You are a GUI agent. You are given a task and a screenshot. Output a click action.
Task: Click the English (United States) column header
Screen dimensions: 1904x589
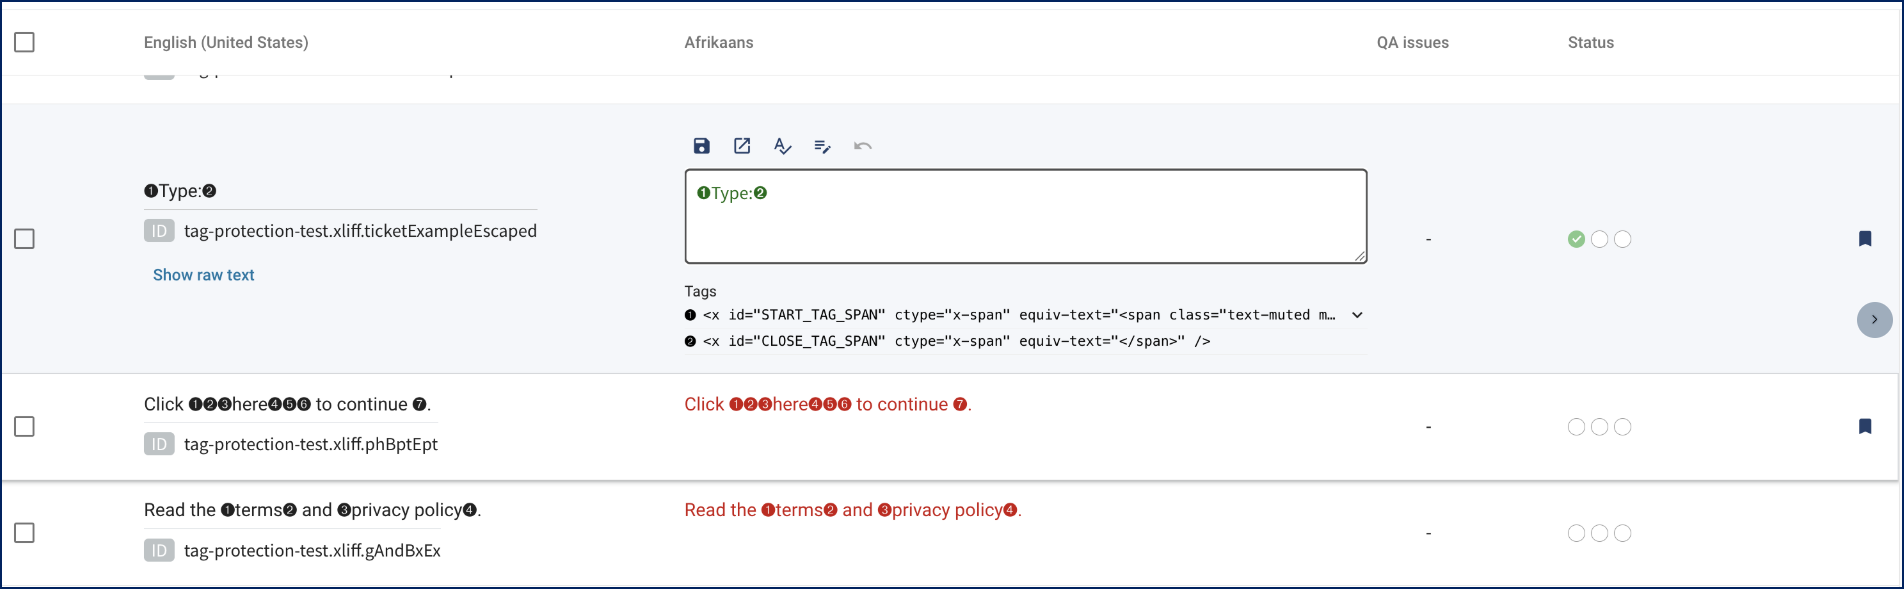coord(226,42)
